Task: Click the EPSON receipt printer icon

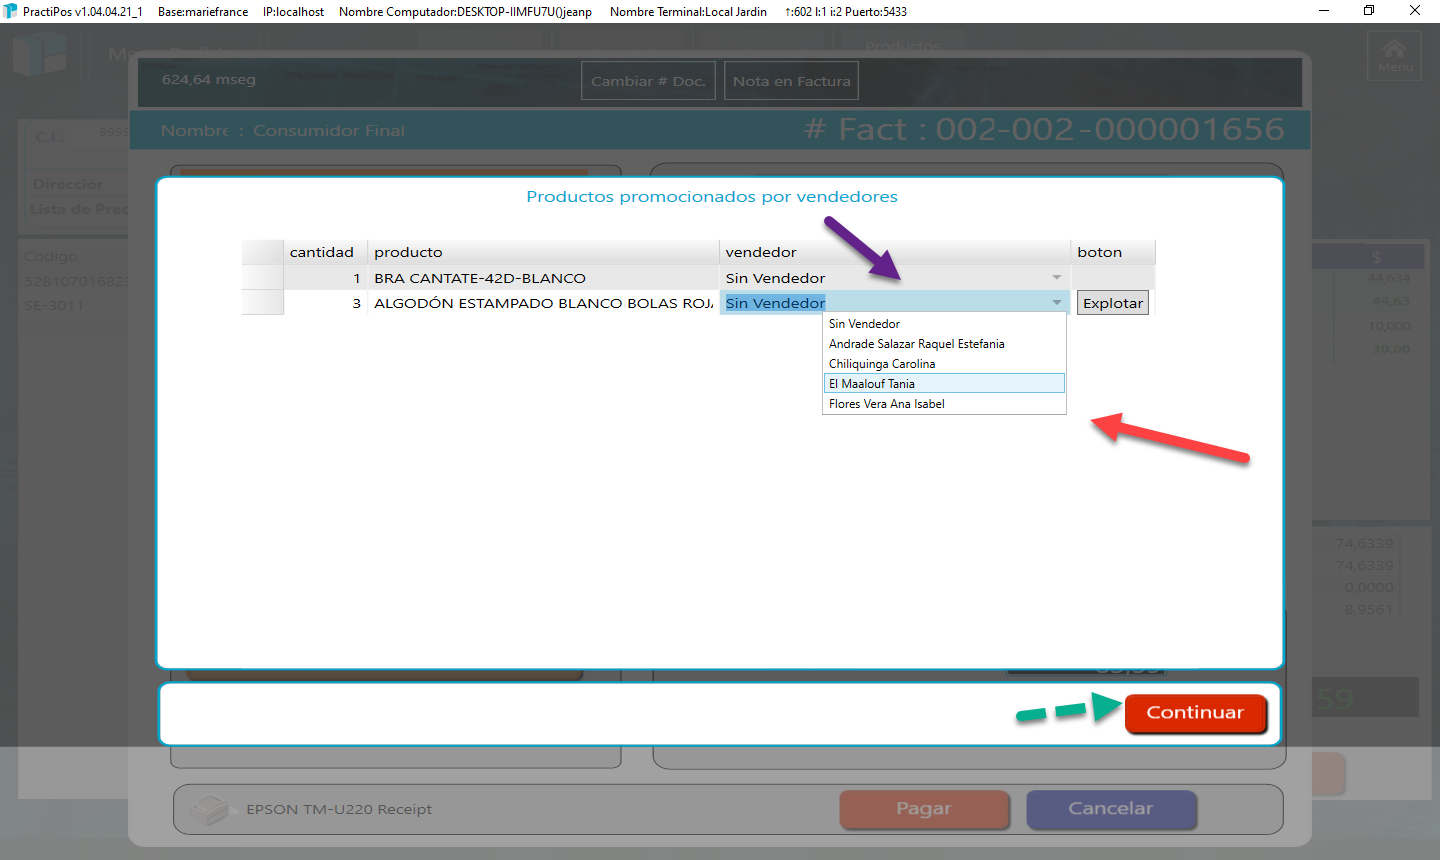Action: pyautogui.click(x=210, y=809)
